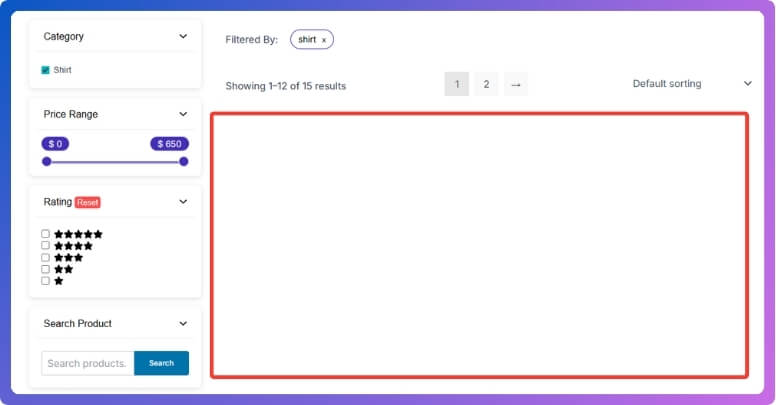Screen dimensions: 776x405
Task: Collapse the Price Range panel chevron
Action: tap(183, 114)
